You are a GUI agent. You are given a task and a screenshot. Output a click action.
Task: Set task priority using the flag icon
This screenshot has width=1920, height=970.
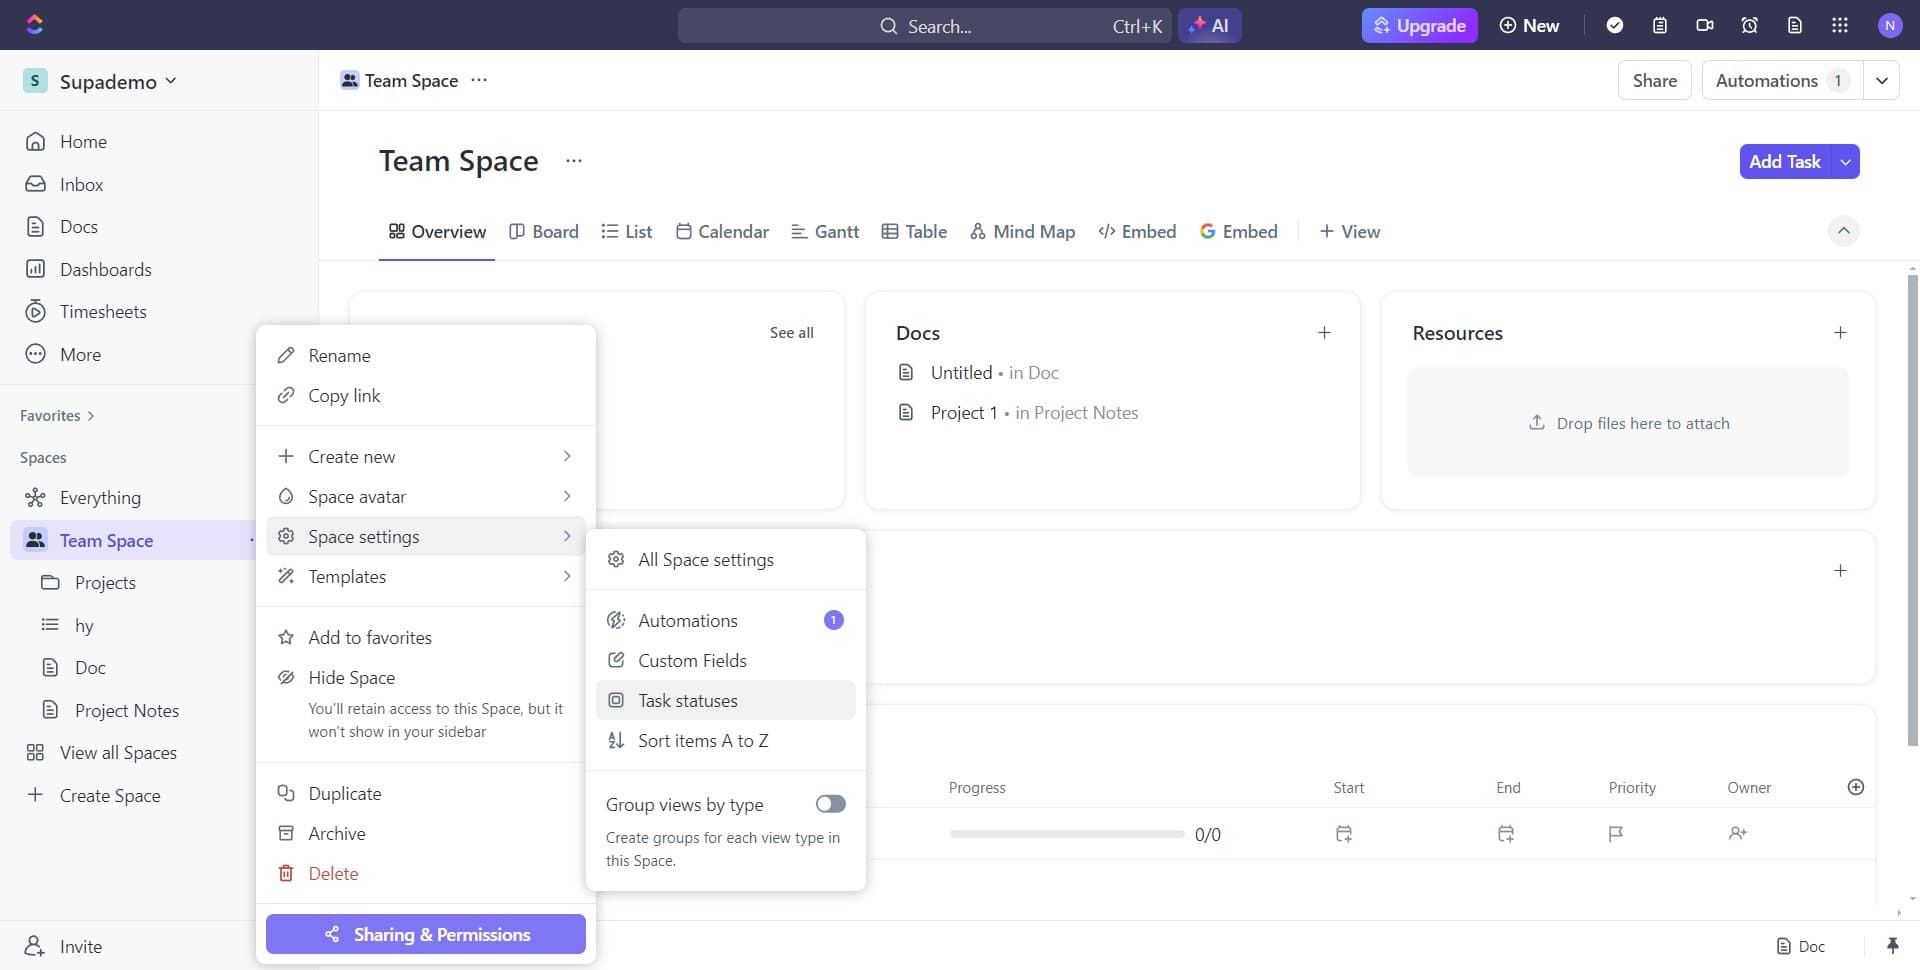(1615, 833)
